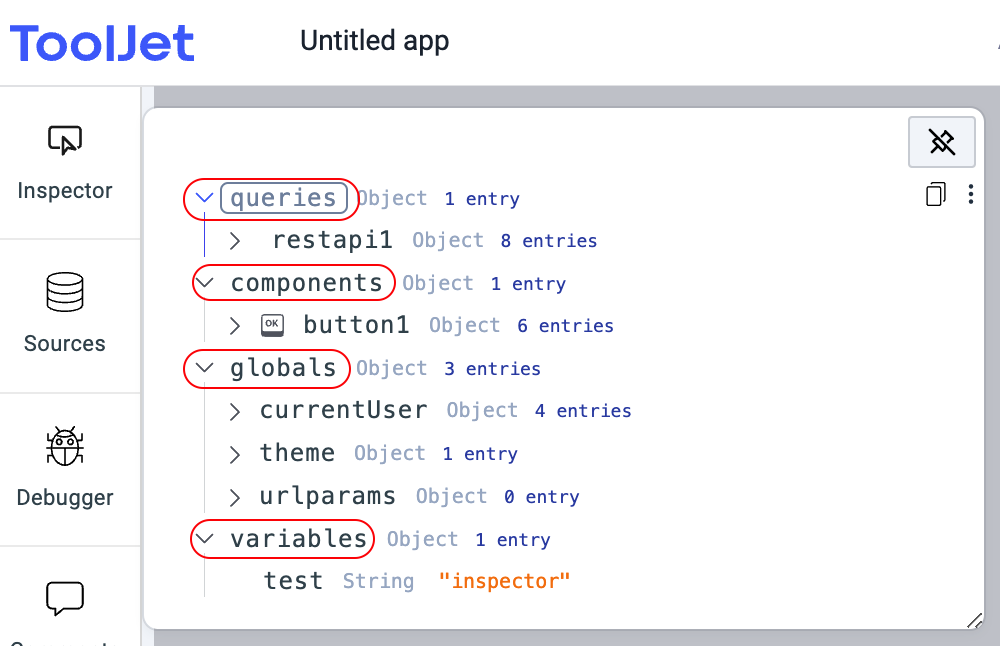
Task: Collapse the components node
Action: click(x=206, y=283)
